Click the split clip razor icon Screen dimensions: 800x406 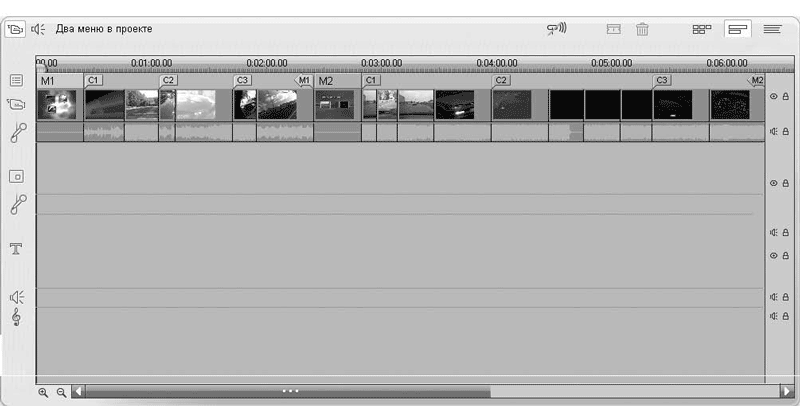614,29
